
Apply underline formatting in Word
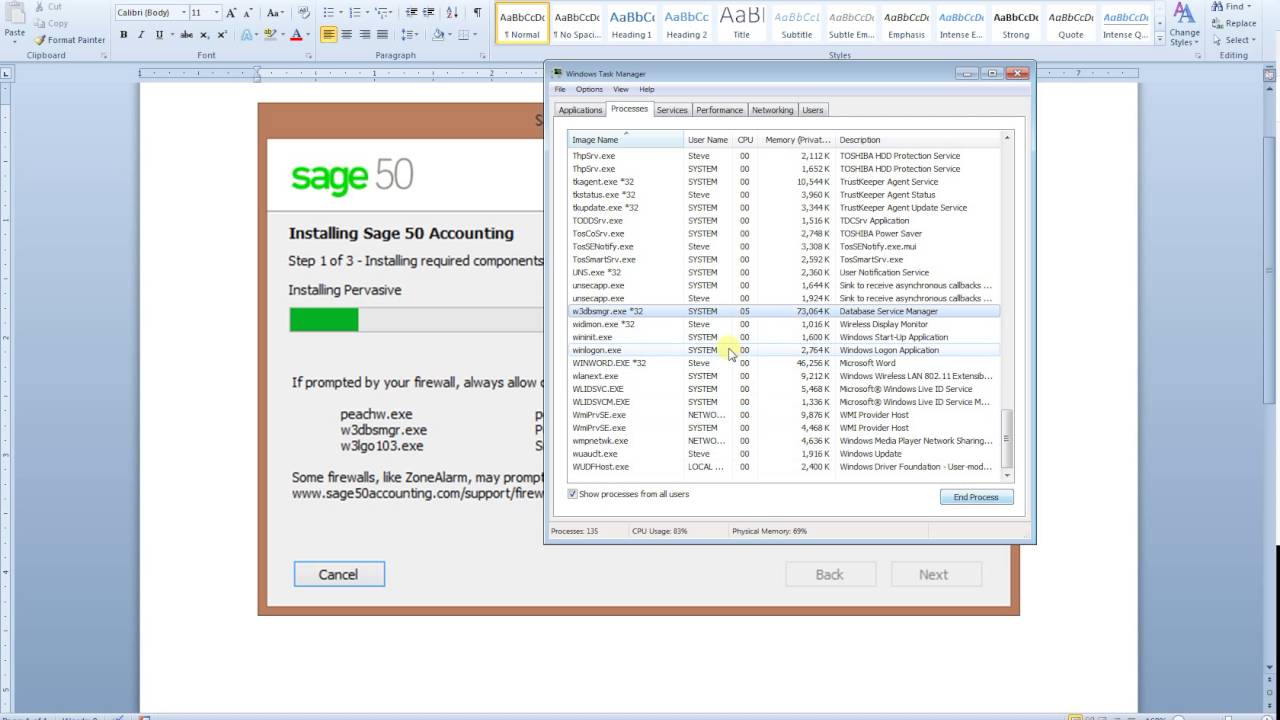pyautogui.click(x=160, y=34)
